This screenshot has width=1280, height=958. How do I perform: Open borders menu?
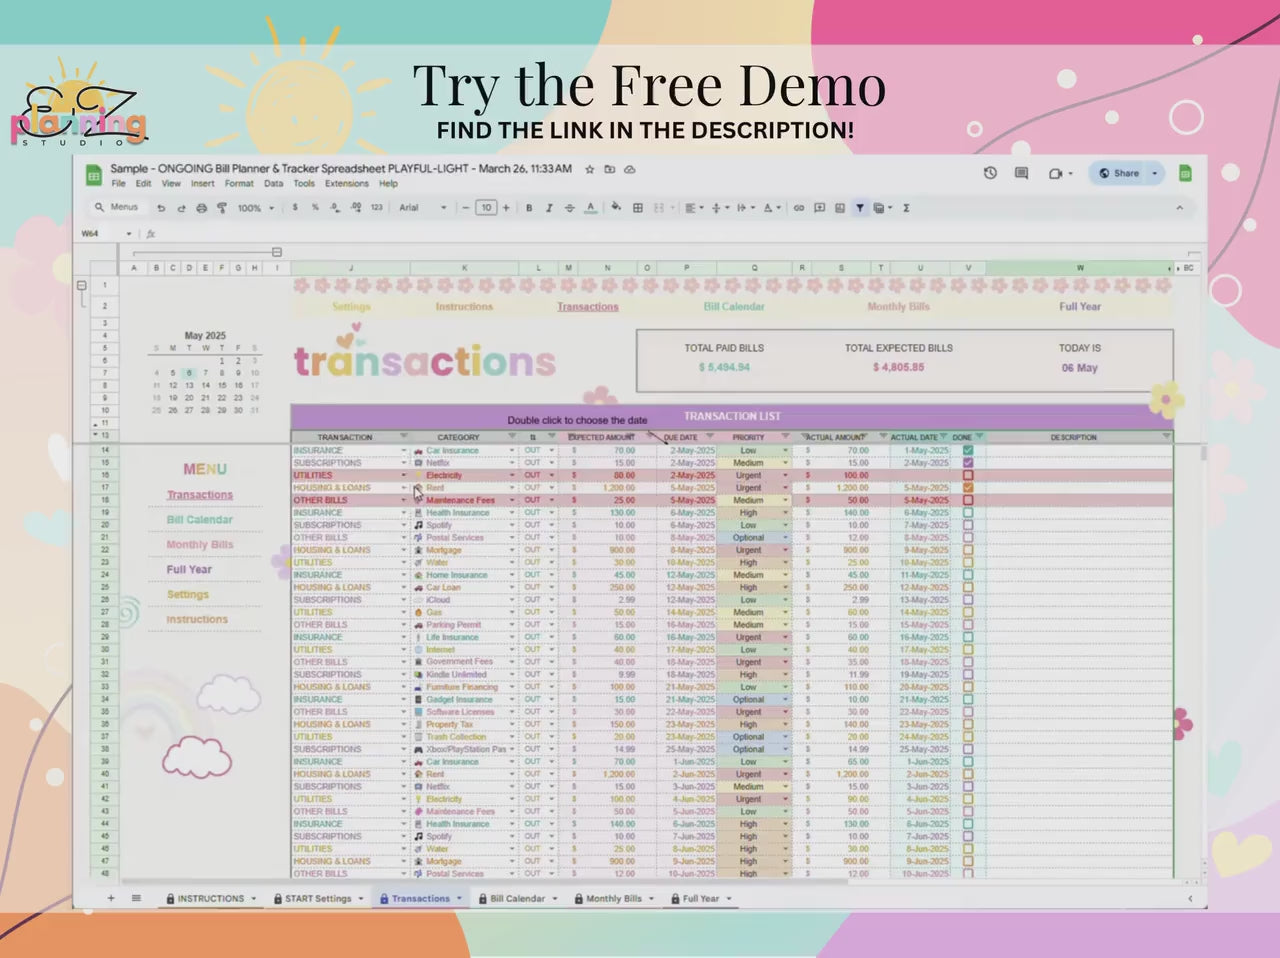[x=637, y=208]
